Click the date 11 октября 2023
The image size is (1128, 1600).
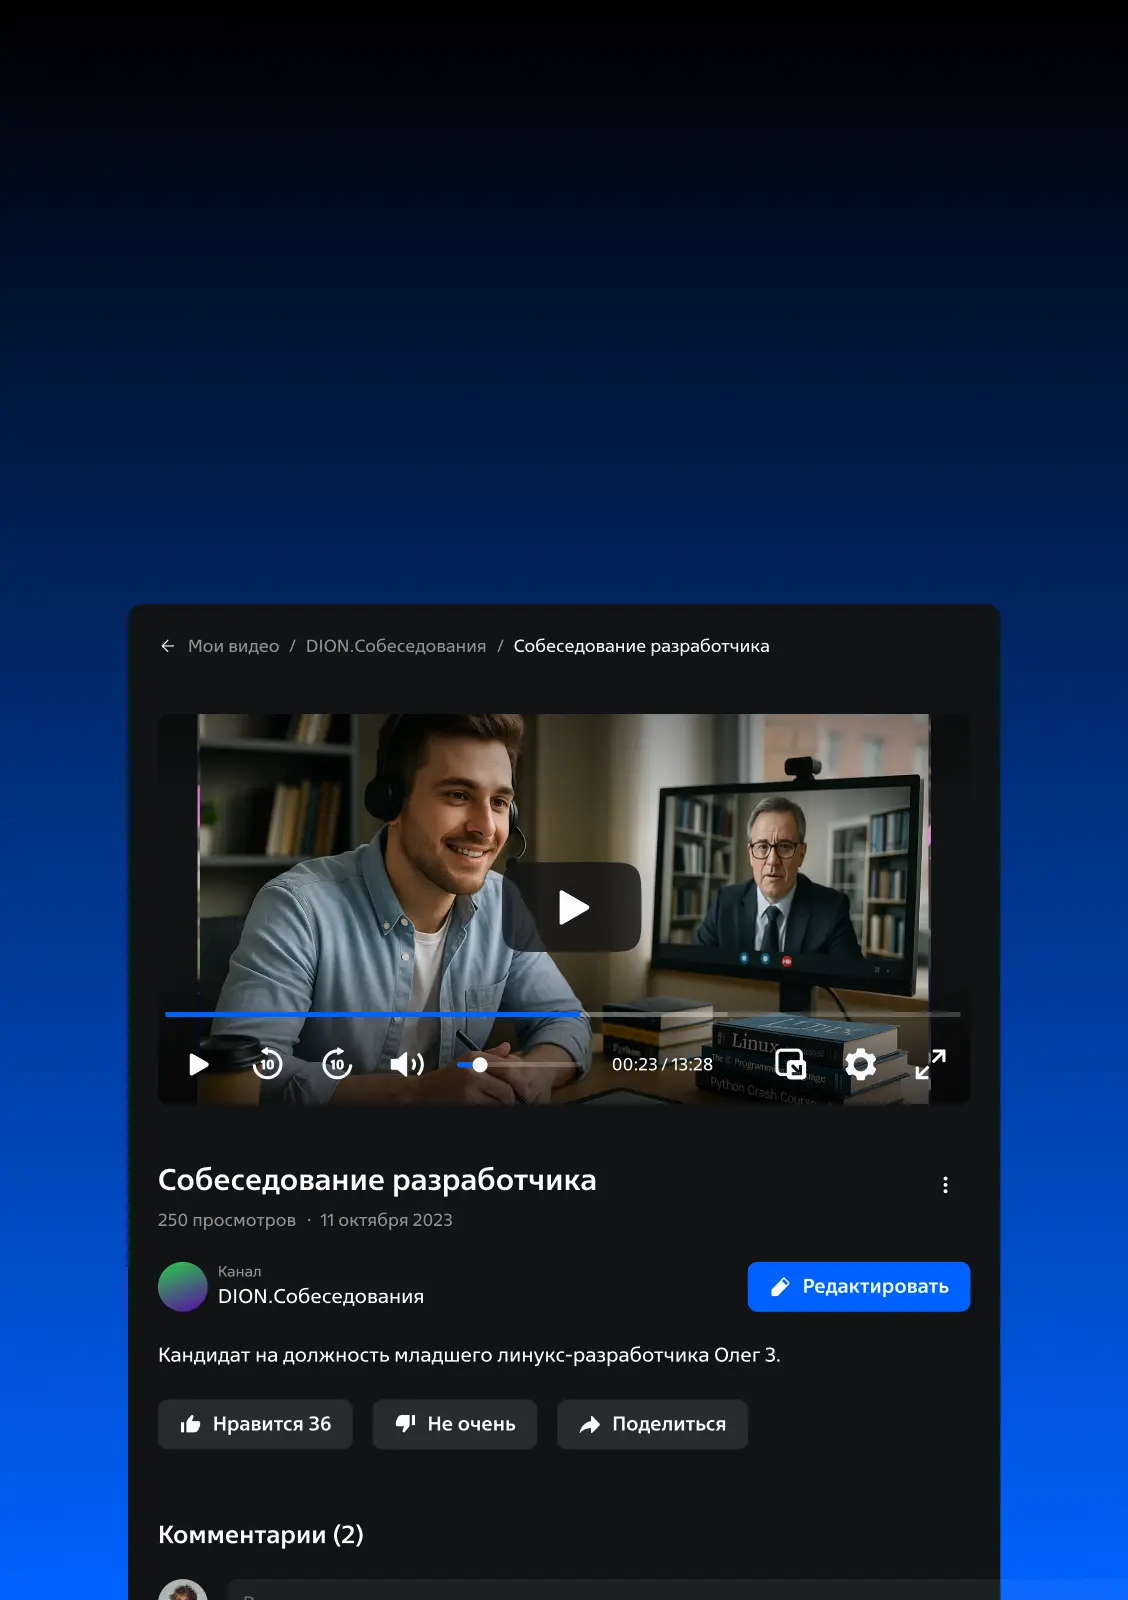pyautogui.click(x=386, y=1220)
